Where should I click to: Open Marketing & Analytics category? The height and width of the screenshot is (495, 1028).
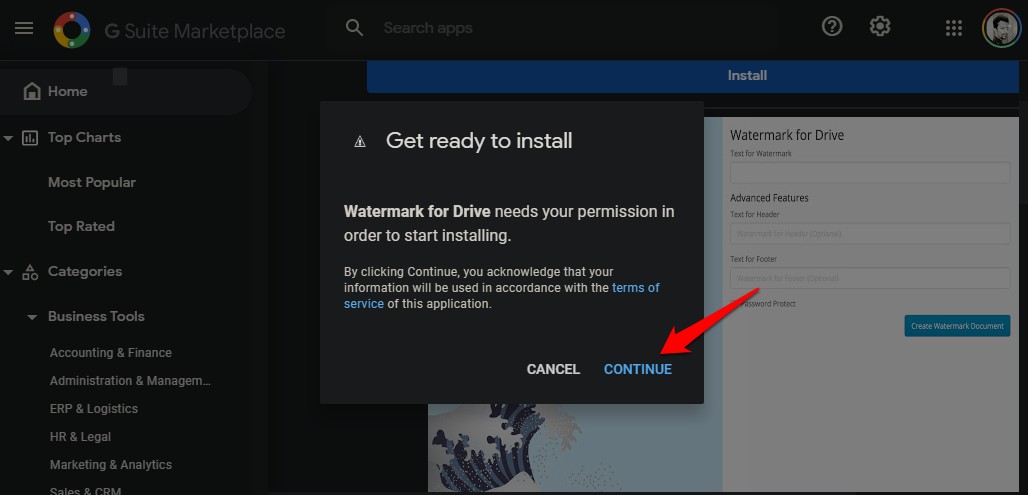click(x=111, y=465)
